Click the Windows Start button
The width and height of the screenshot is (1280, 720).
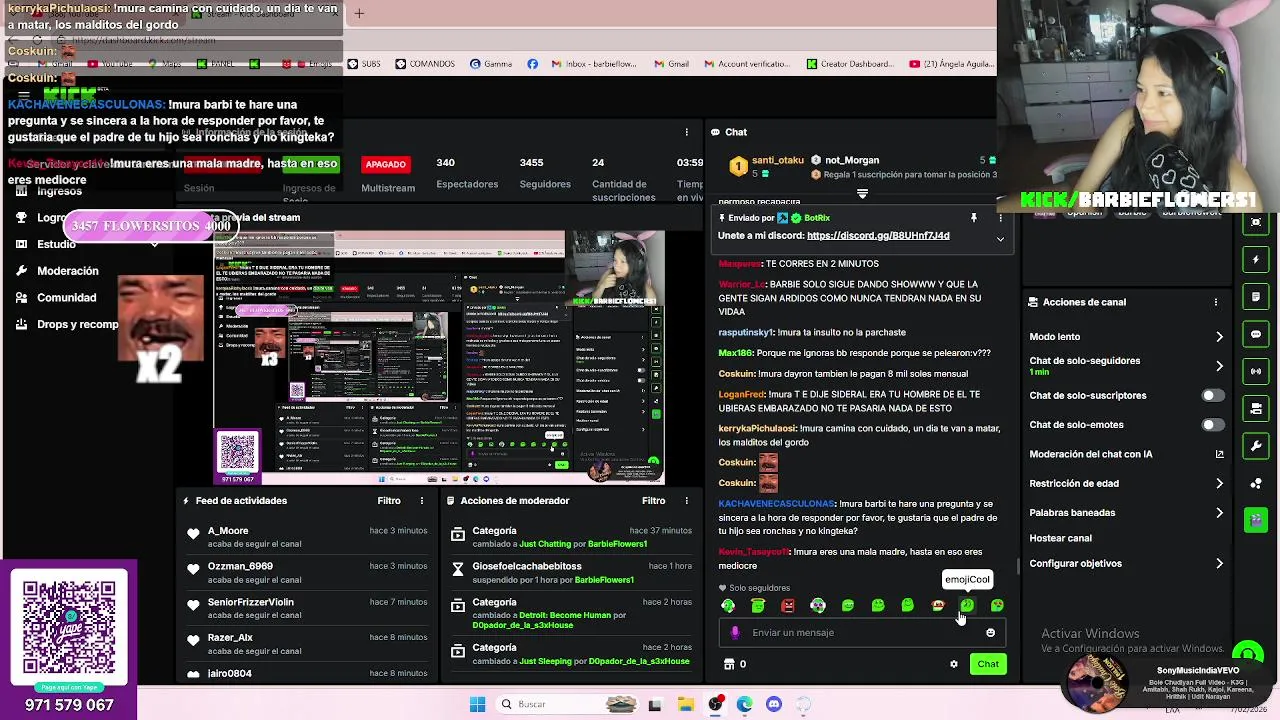point(477,704)
